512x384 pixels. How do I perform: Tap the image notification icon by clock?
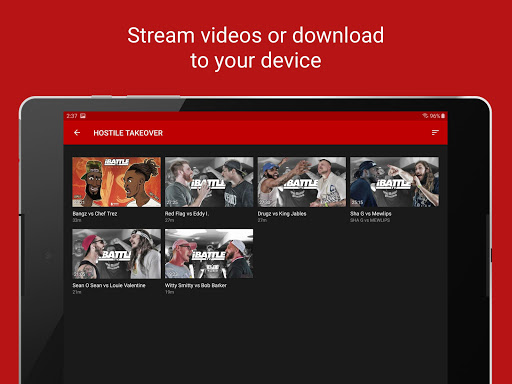point(83,116)
